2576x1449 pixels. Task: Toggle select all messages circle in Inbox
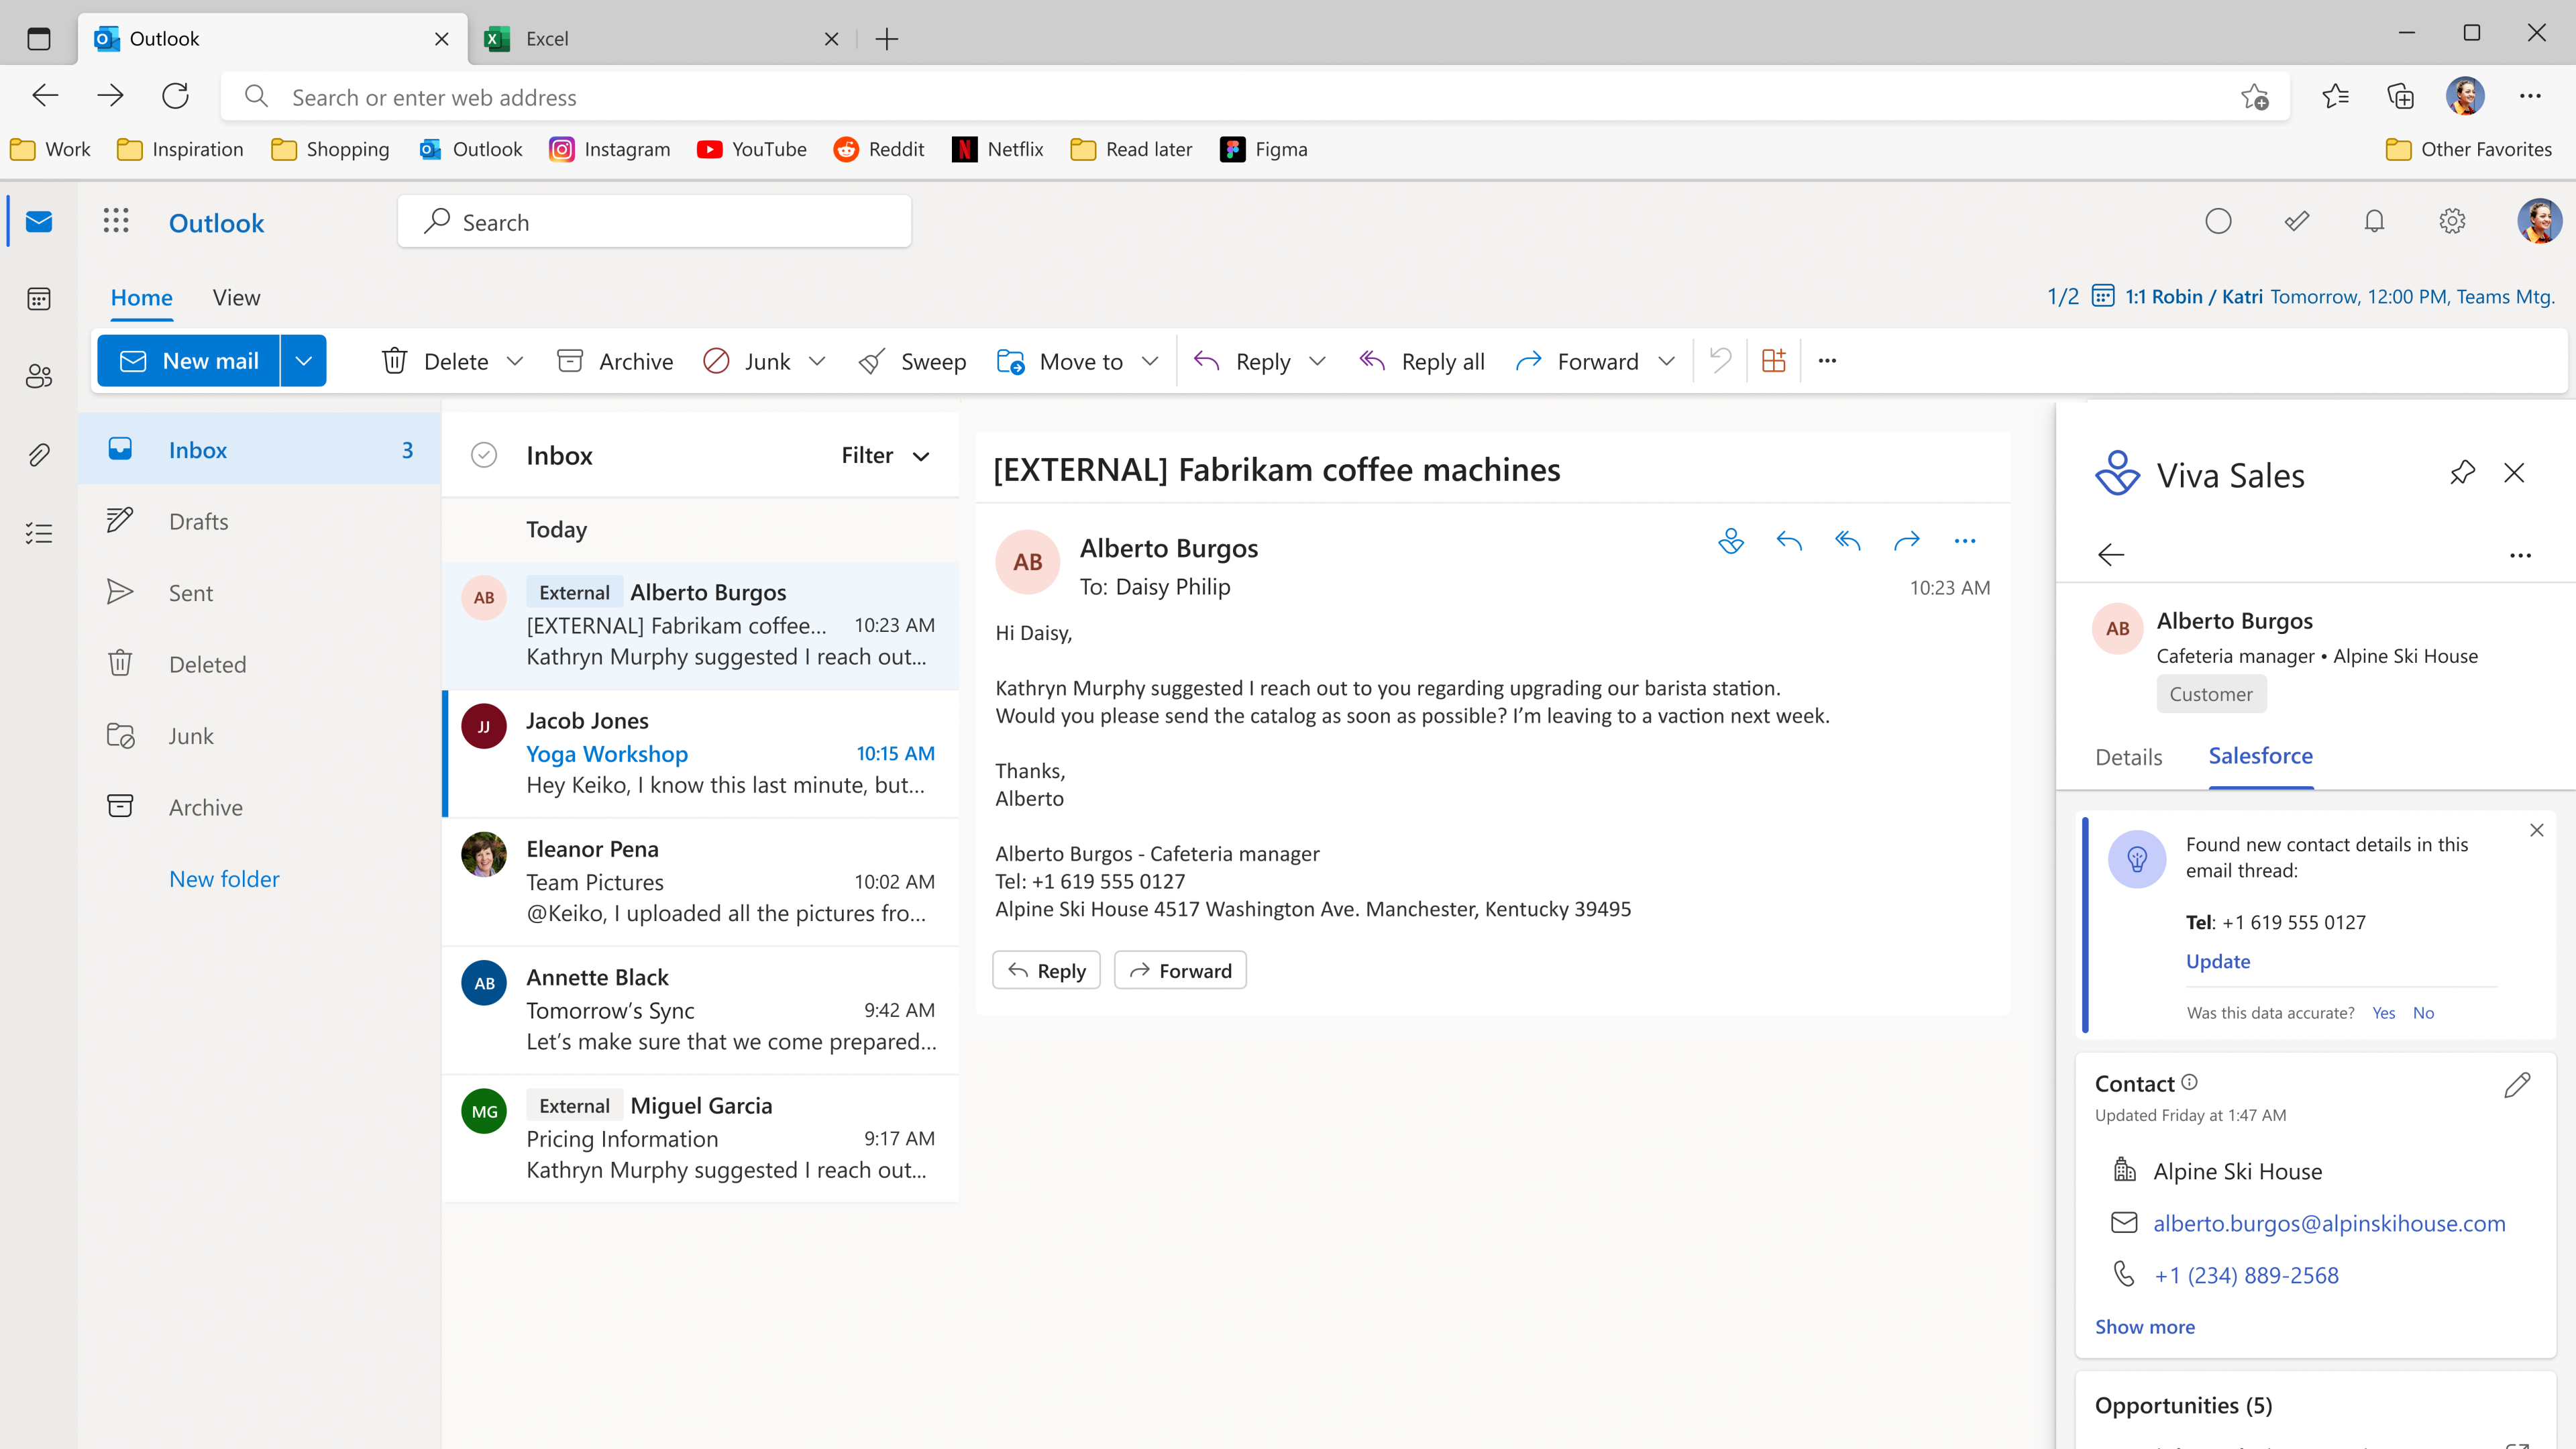(x=484, y=455)
